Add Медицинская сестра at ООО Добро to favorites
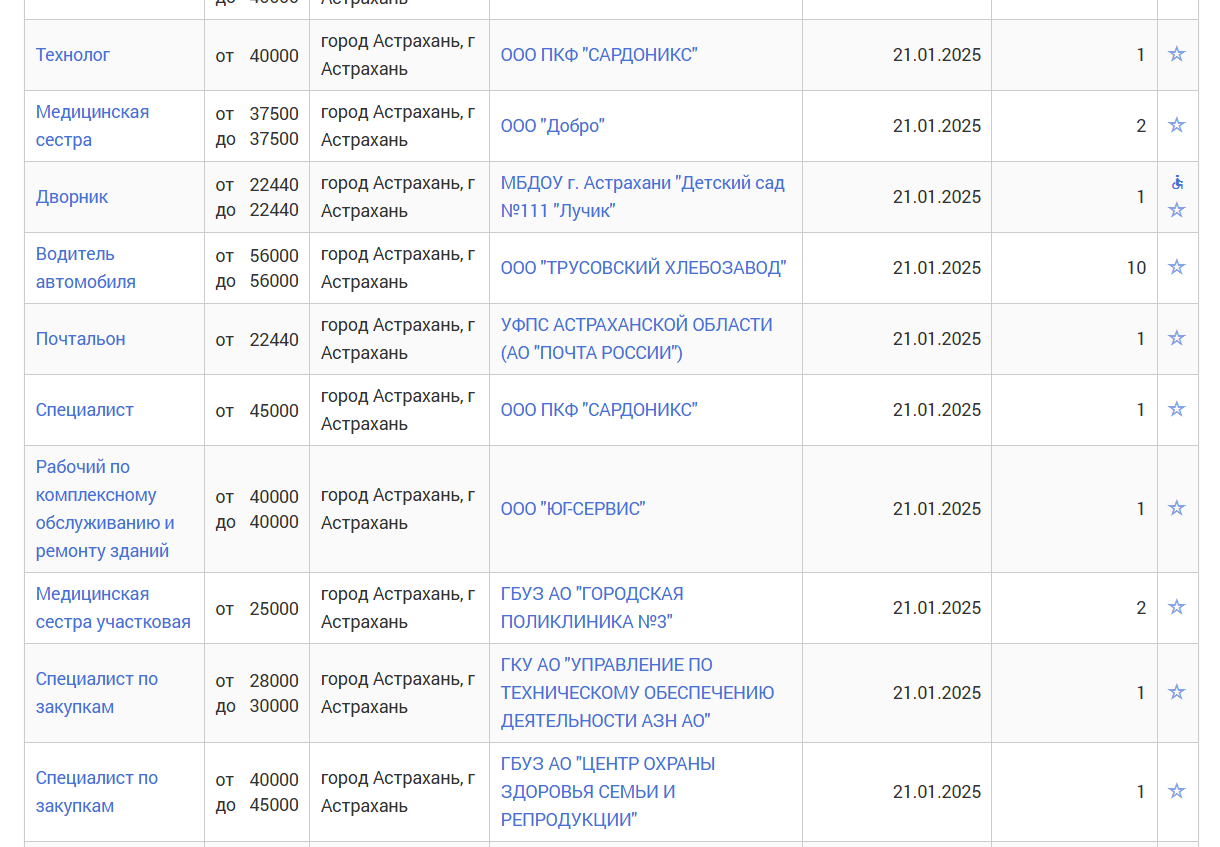1220x847 pixels. pyautogui.click(x=1177, y=125)
